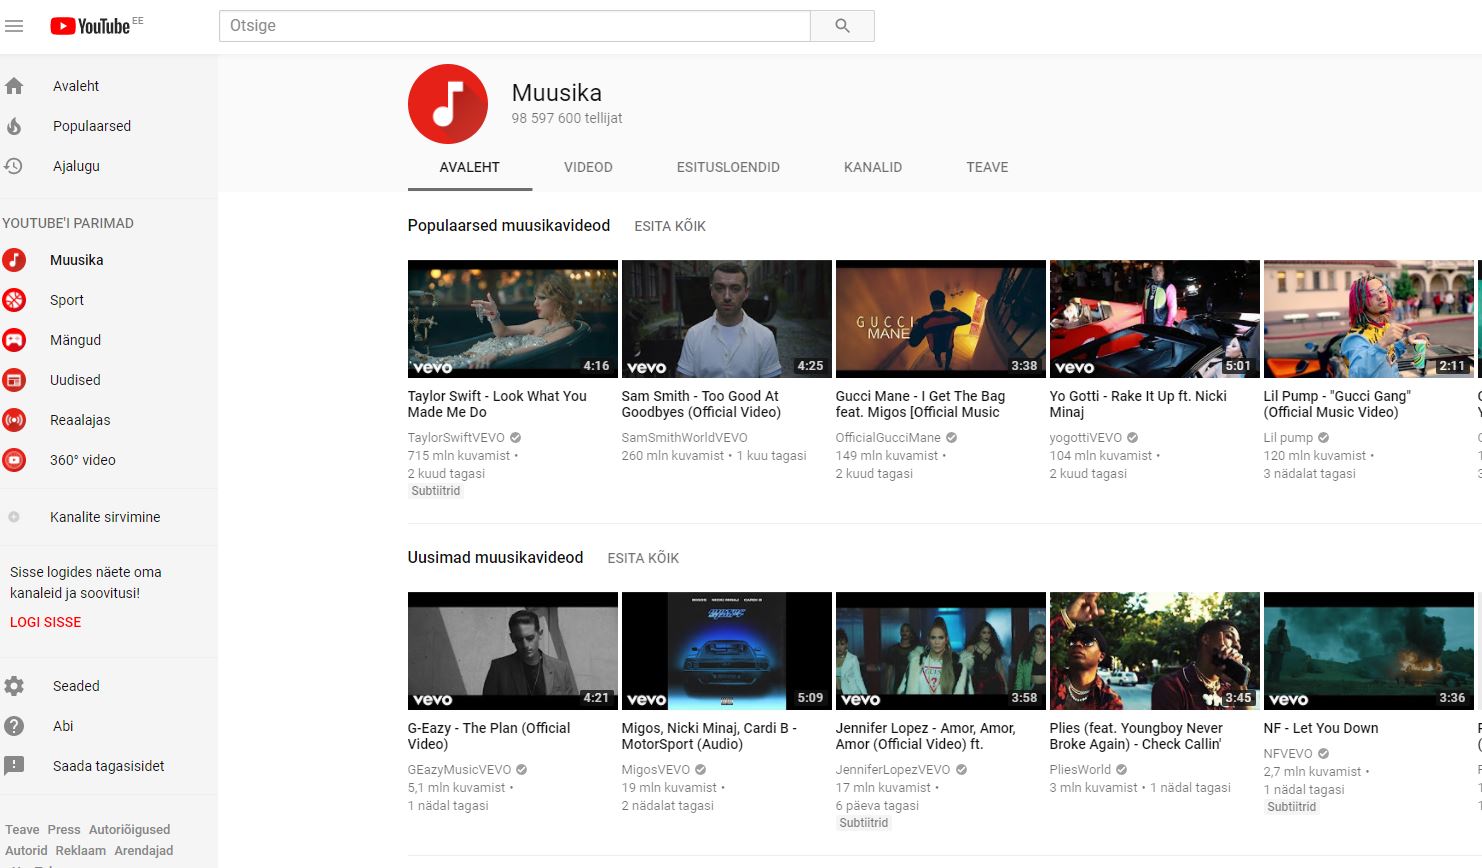Open G-Eazy The Plan thumbnail
Viewport: 1482px width, 868px height.
pos(512,651)
